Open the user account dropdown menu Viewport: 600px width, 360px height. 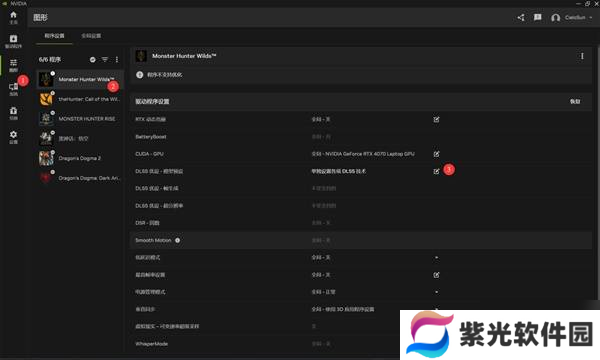[x=572, y=18]
